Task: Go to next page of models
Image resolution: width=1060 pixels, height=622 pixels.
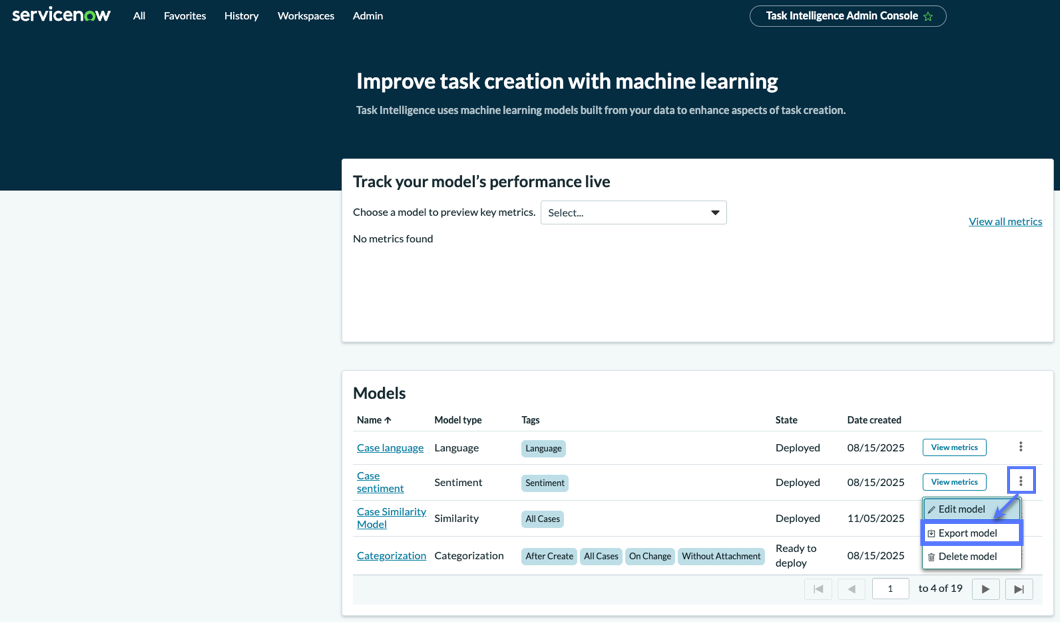Action: pos(986,589)
